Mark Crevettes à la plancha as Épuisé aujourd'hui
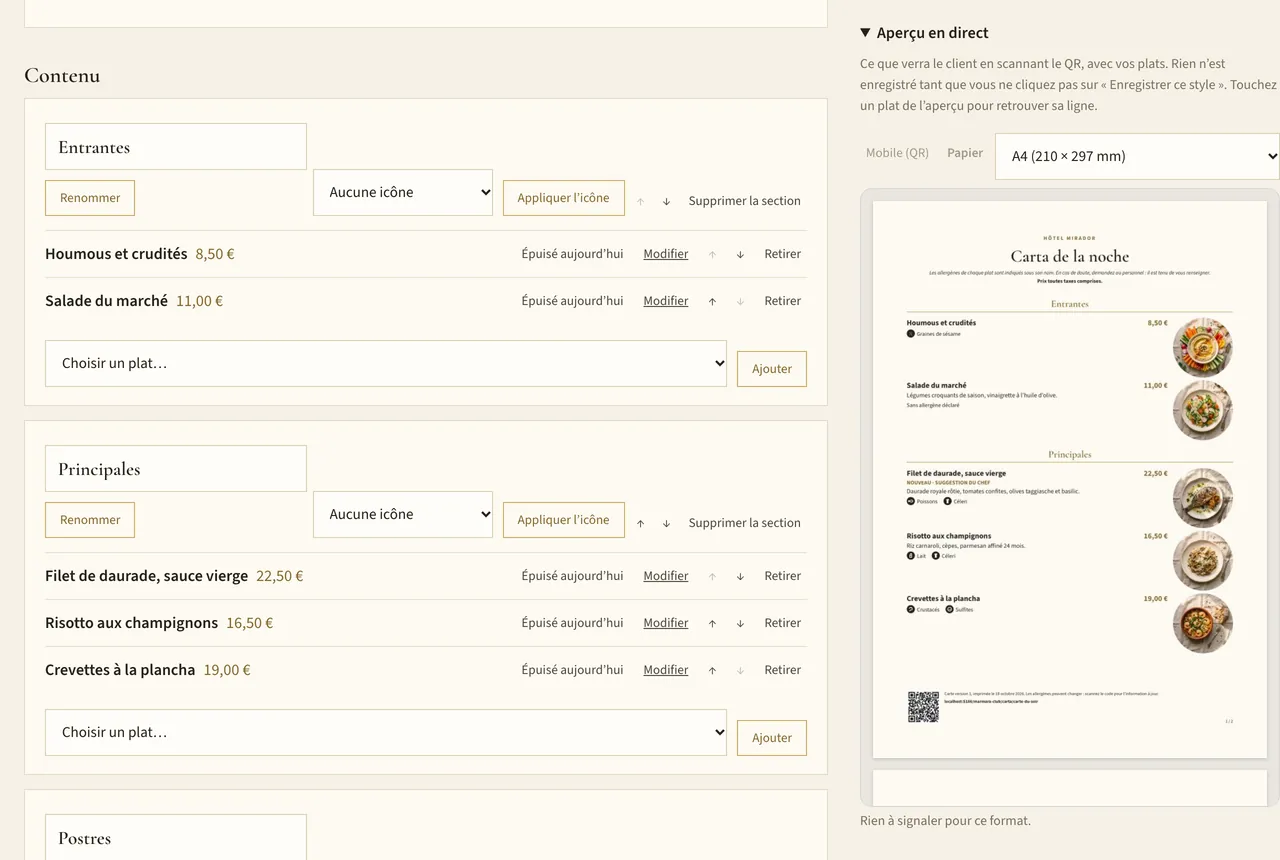 coord(572,670)
